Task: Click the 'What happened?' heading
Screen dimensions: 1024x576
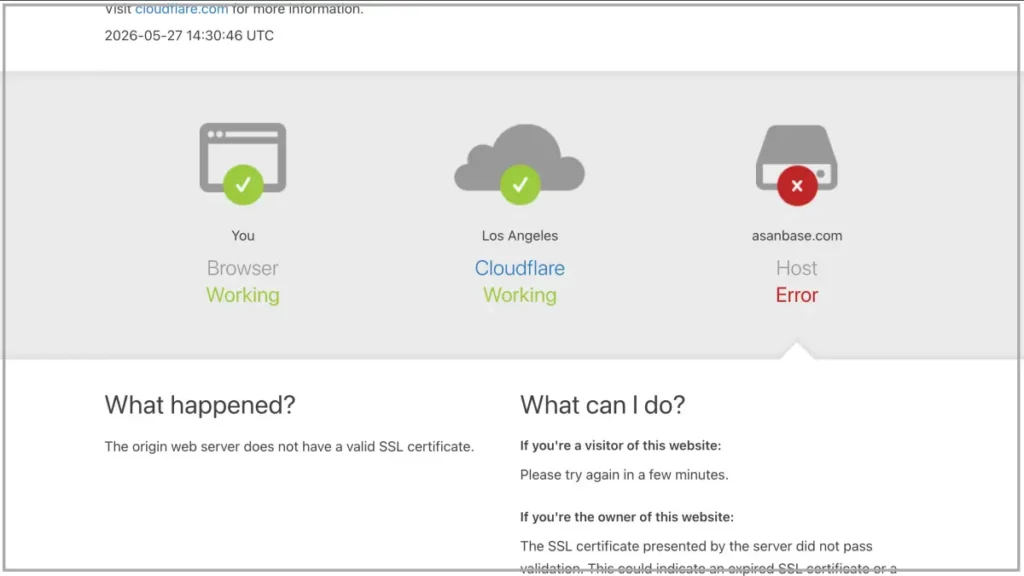Action: [x=200, y=405]
